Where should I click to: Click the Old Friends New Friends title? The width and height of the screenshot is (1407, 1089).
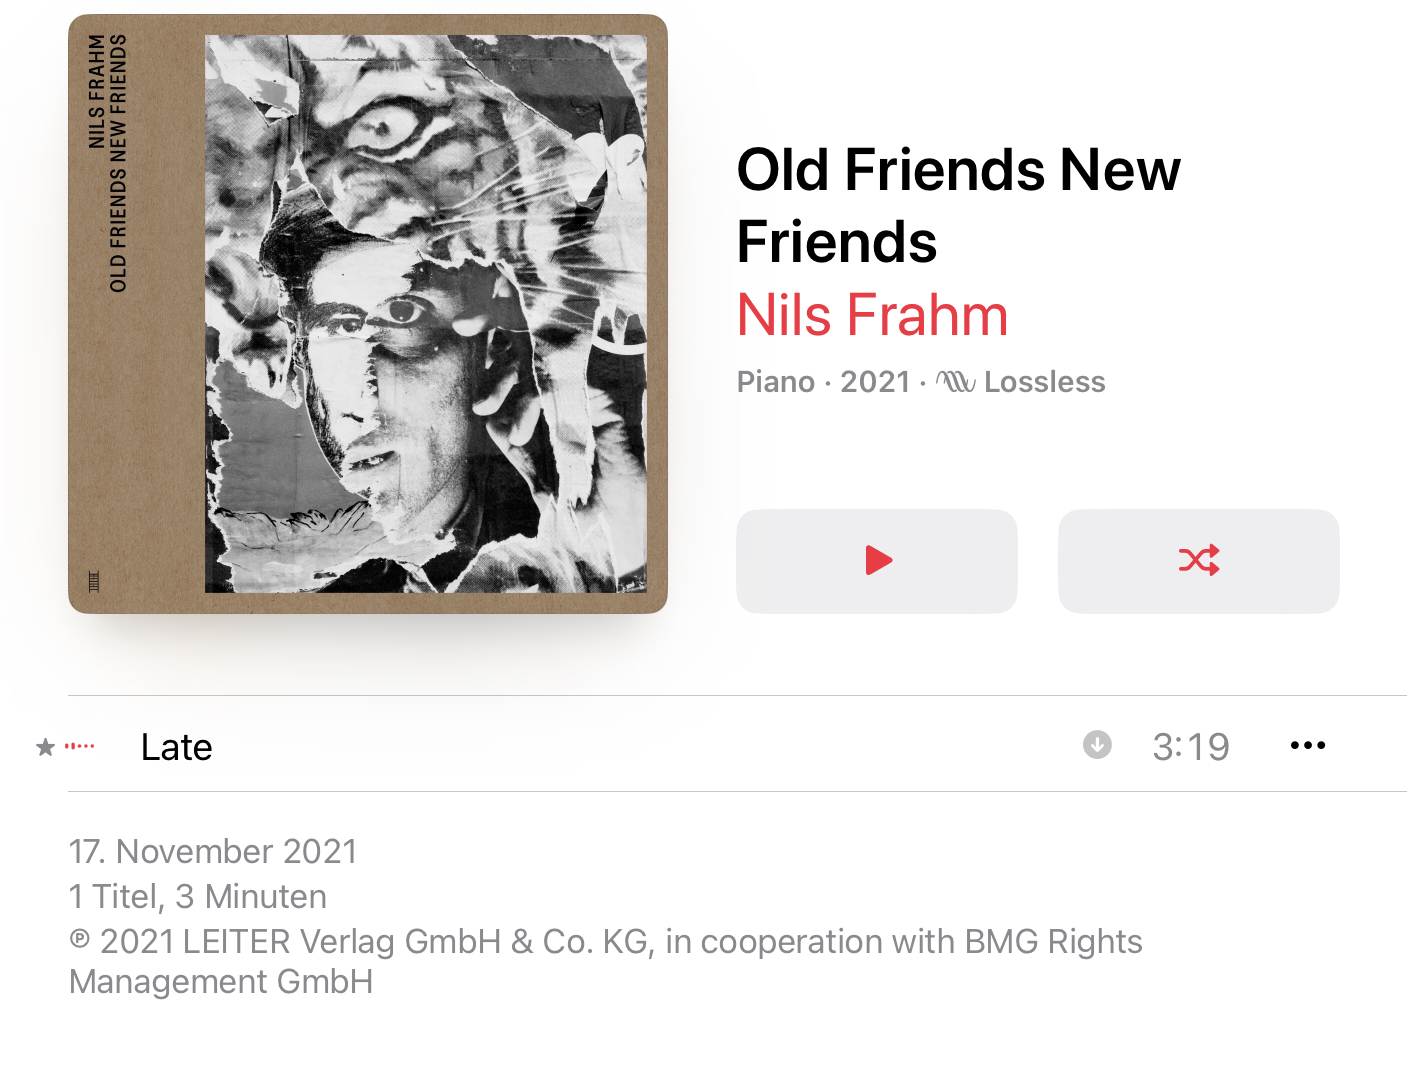pyautogui.click(x=958, y=206)
